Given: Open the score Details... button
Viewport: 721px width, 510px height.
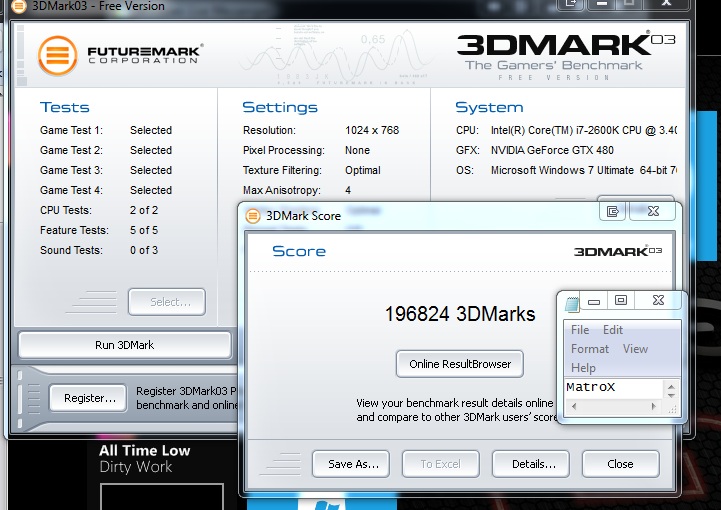Looking at the screenshot, I should (x=530, y=464).
